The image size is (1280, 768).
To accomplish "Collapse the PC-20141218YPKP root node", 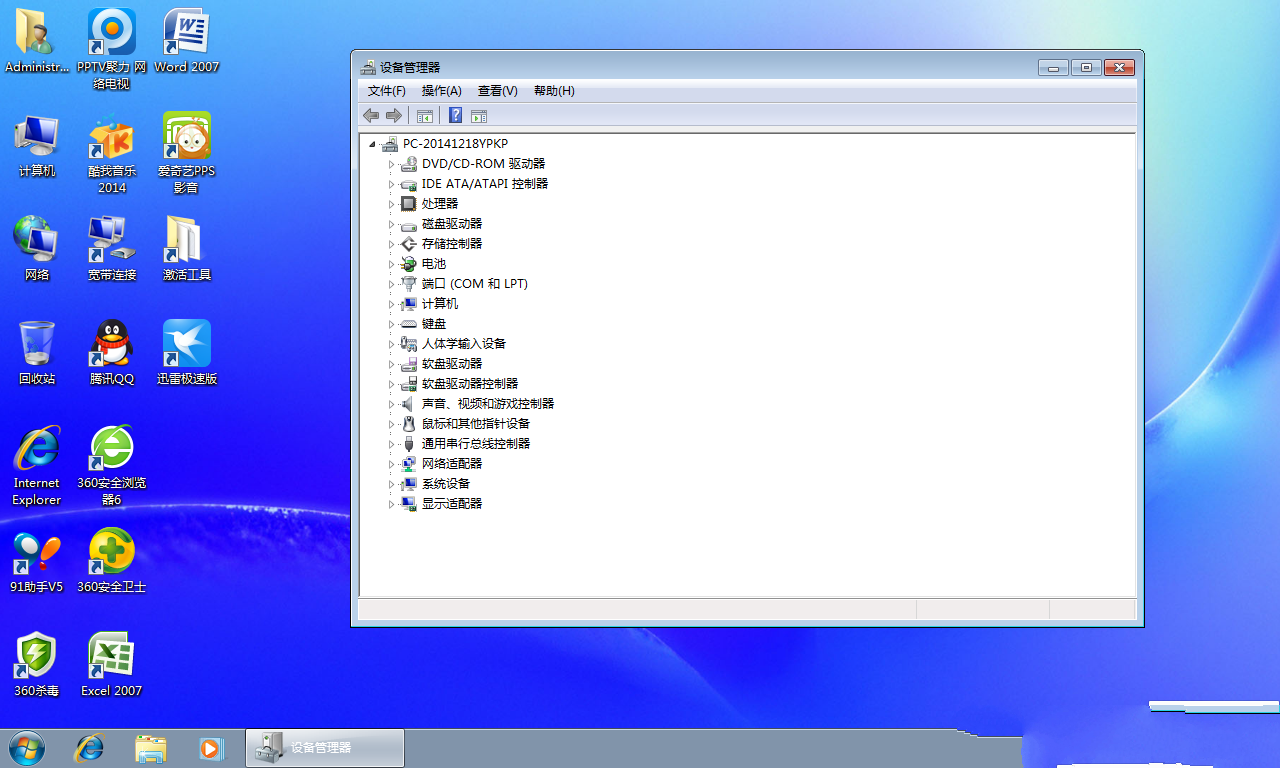I will point(373,144).
